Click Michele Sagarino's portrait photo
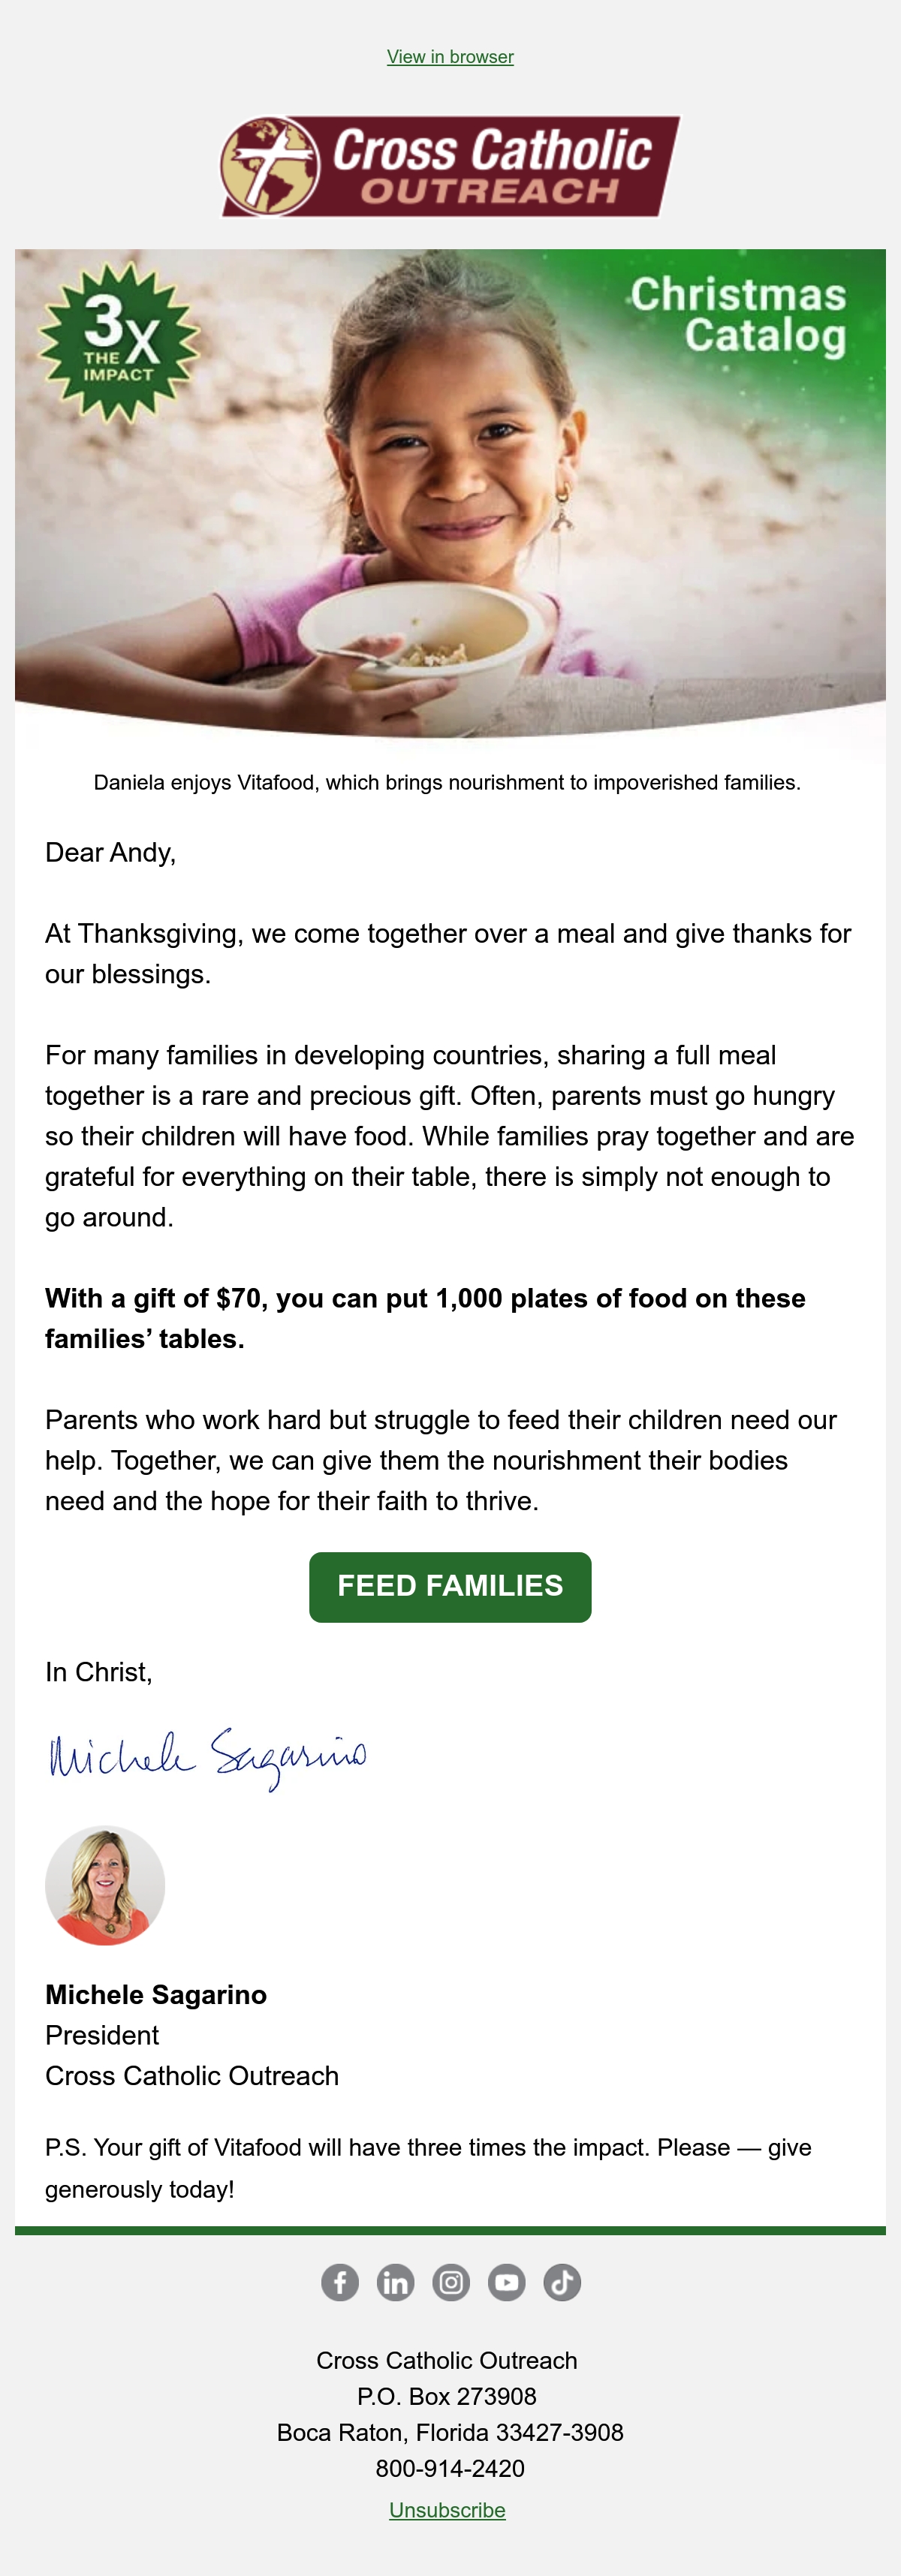This screenshot has width=901, height=2576. coord(105,1885)
